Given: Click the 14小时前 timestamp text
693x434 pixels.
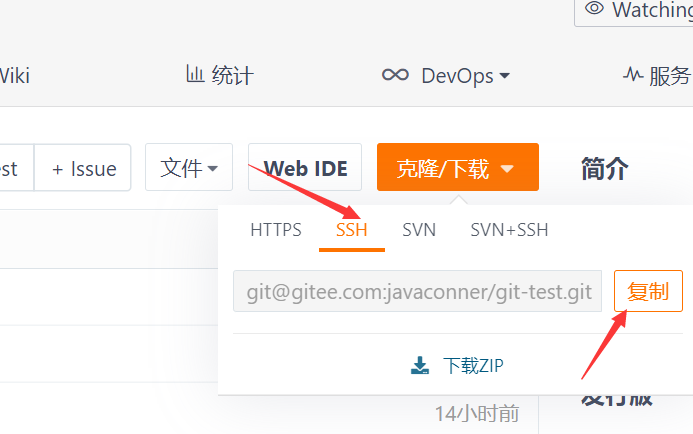Looking at the screenshot, I should (477, 414).
